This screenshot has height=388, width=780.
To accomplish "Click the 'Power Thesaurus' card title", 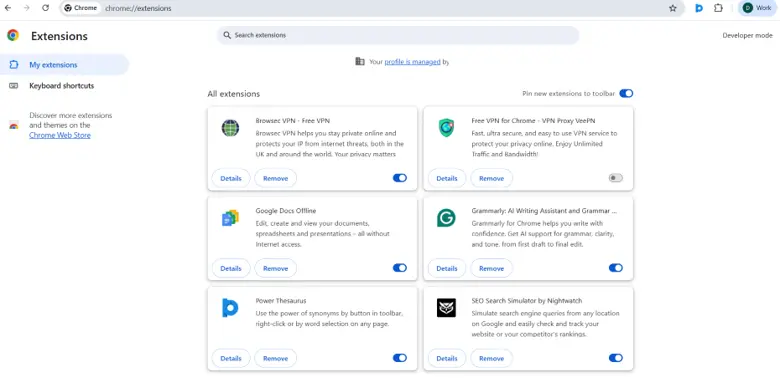I will (281, 300).
